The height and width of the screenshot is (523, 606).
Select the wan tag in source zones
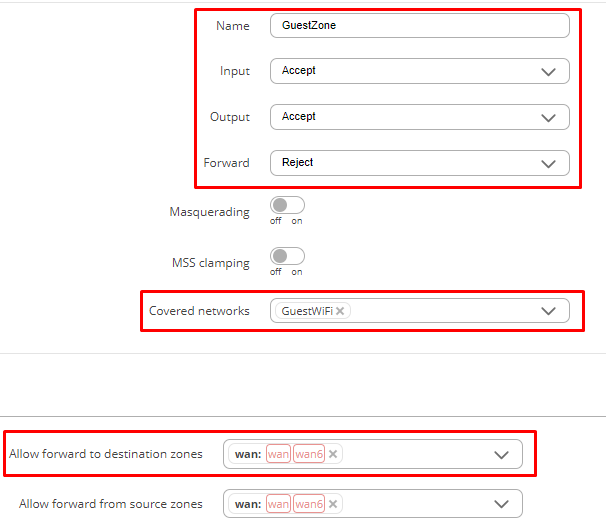278,504
